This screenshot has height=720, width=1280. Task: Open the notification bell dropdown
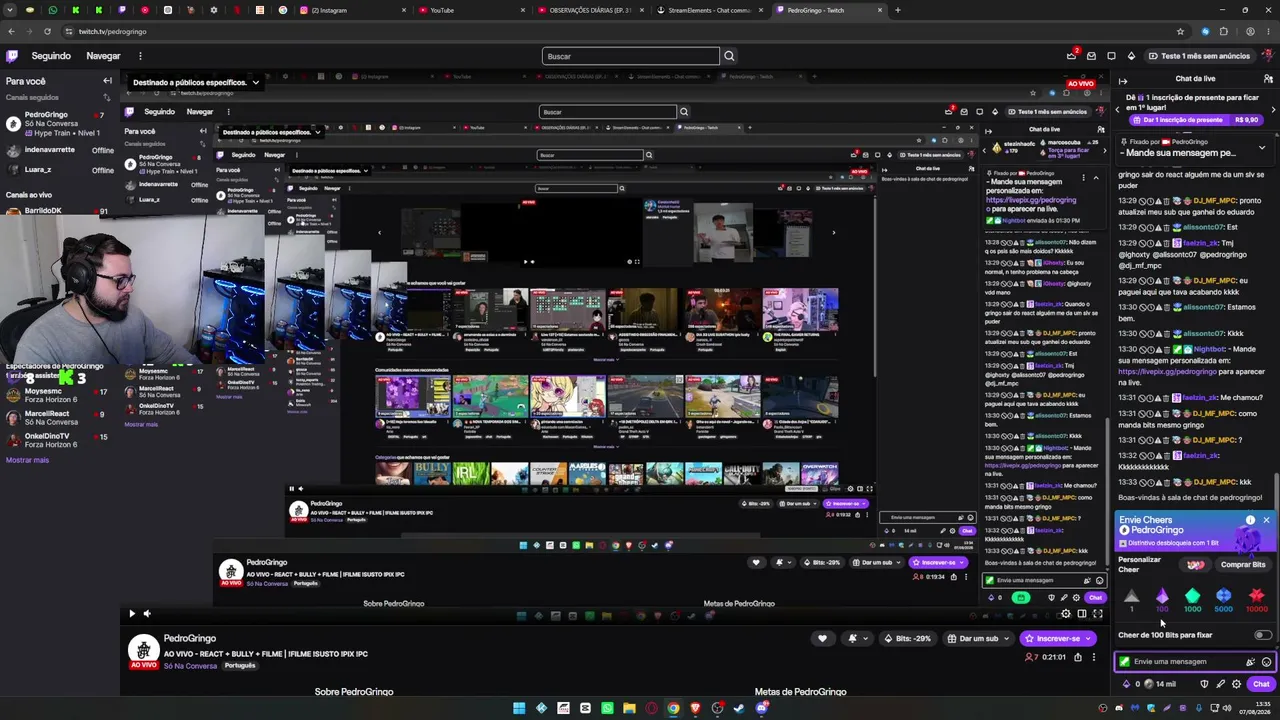point(856,639)
